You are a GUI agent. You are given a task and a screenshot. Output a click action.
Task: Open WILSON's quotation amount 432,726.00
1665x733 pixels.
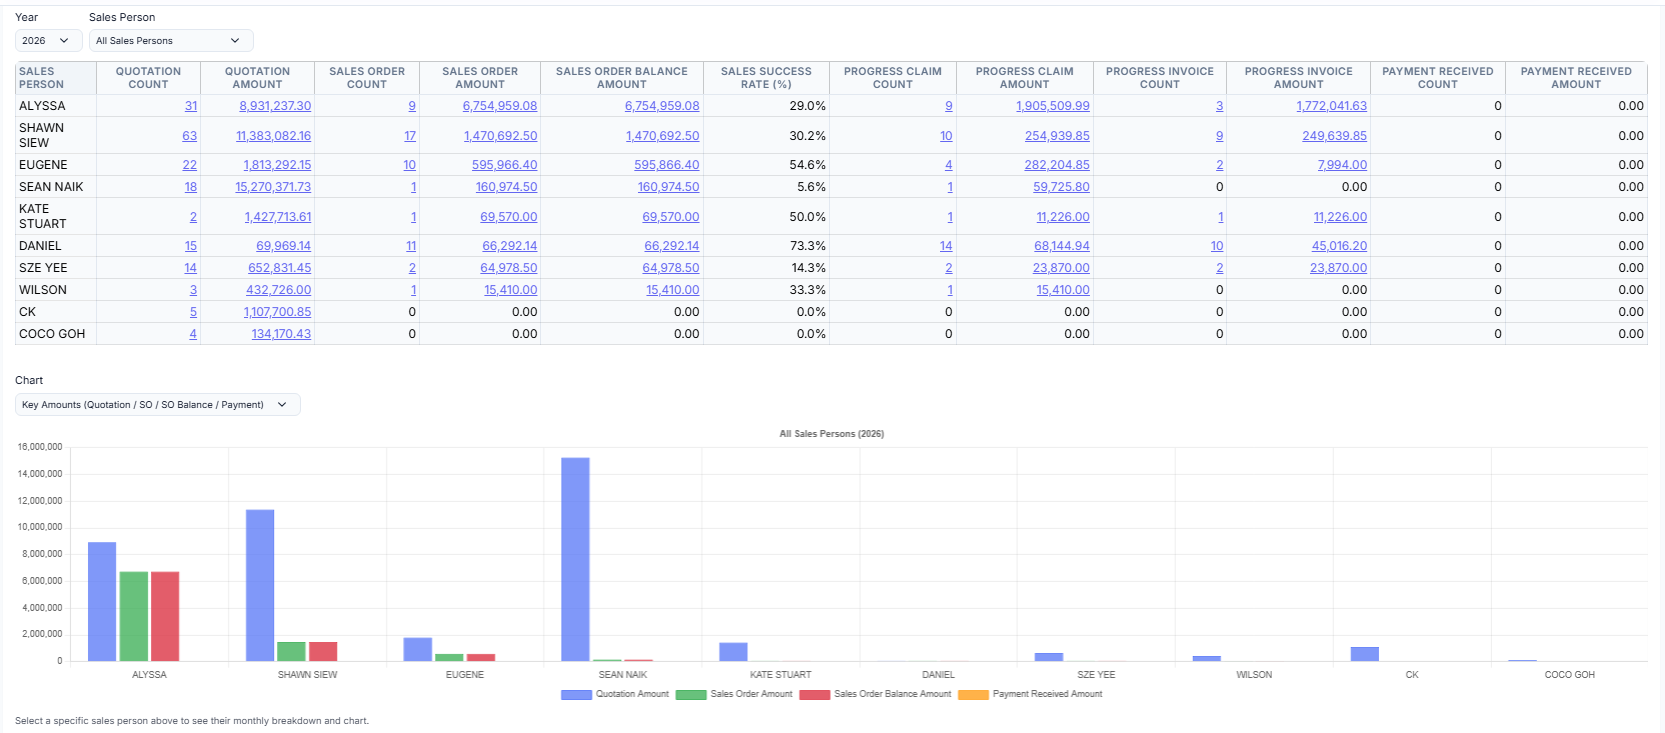click(x=279, y=290)
